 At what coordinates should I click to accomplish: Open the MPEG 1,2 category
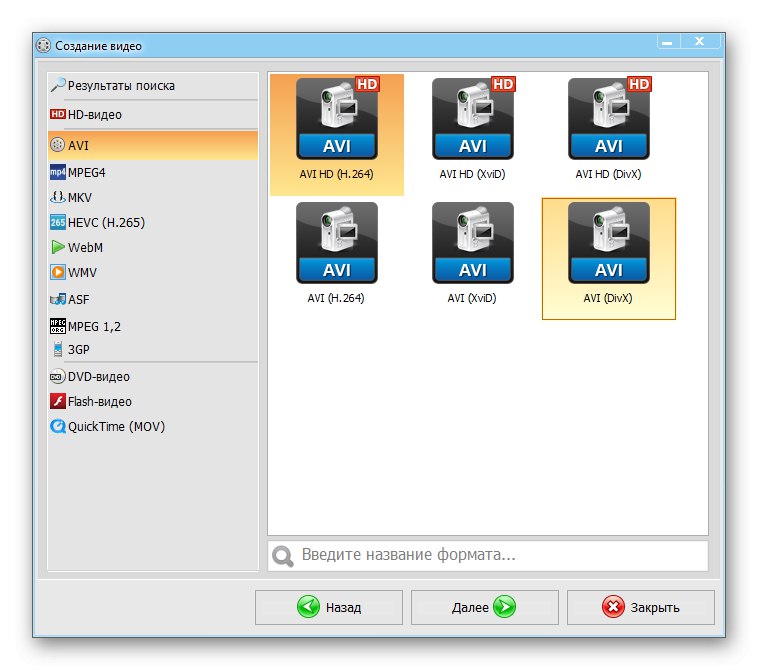(153, 326)
